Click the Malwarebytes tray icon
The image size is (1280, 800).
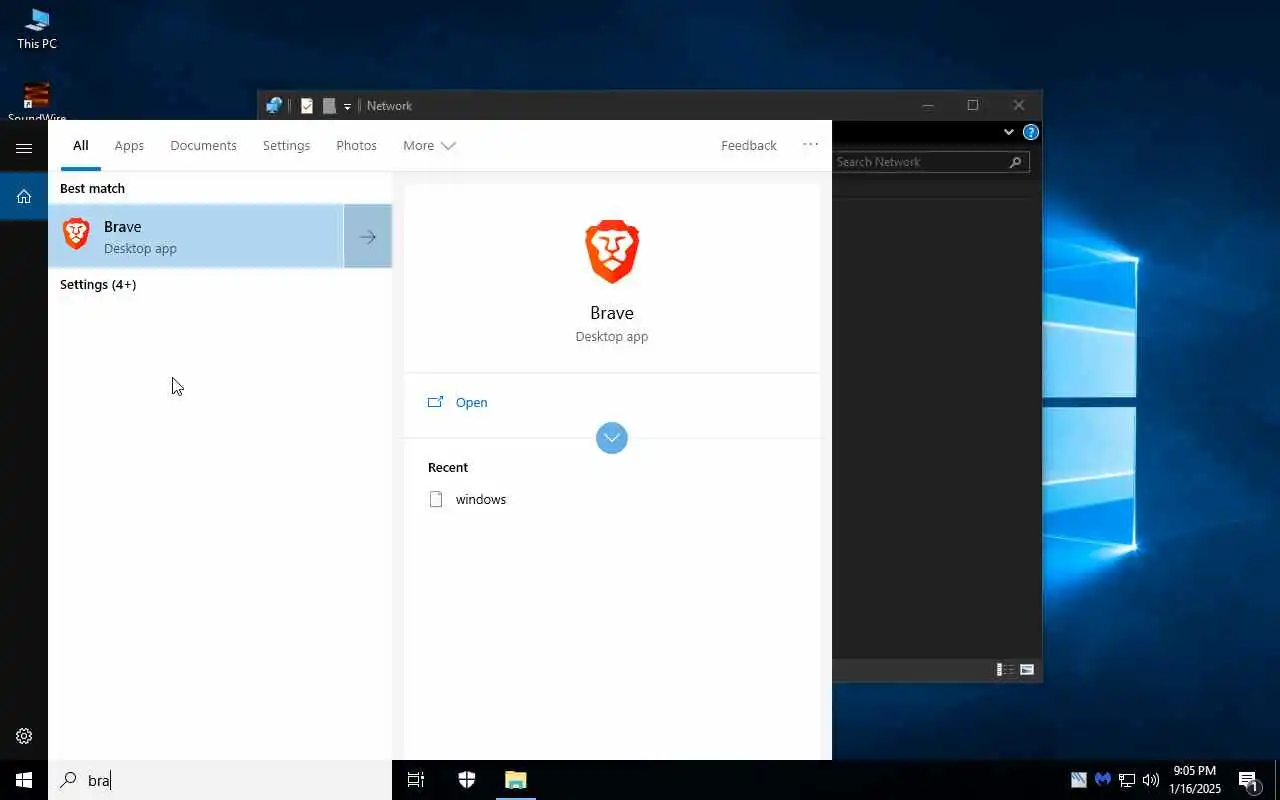pyautogui.click(x=1103, y=780)
